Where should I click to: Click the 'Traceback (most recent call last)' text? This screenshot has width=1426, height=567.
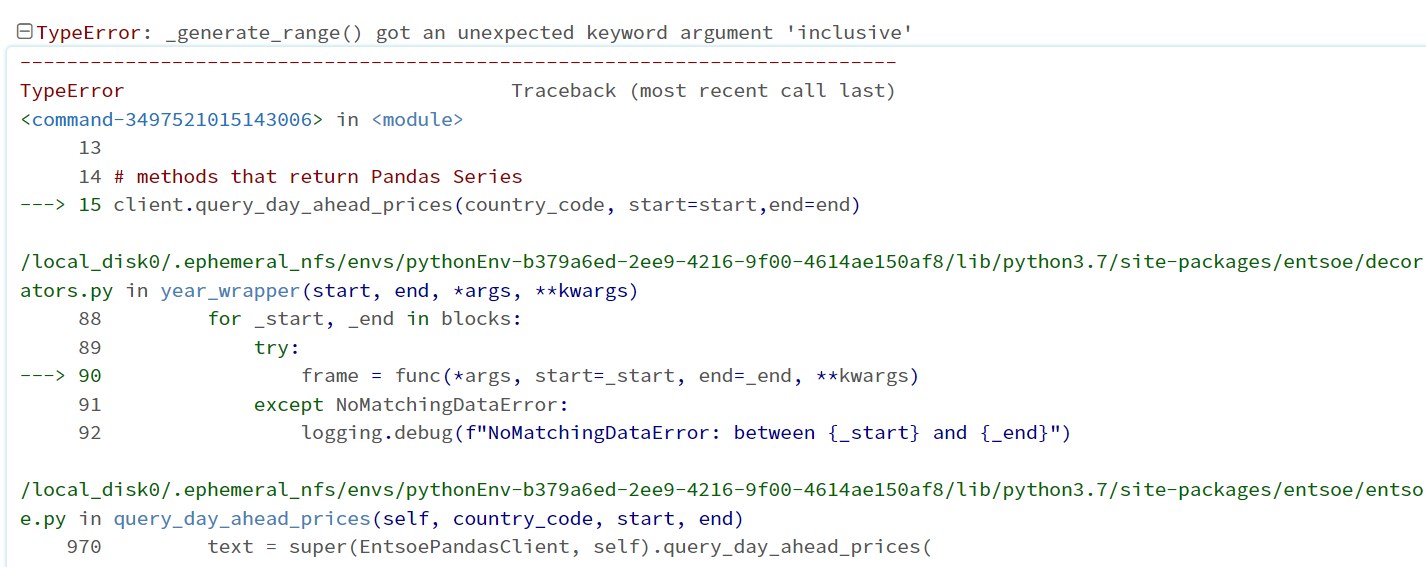[703, 91]
